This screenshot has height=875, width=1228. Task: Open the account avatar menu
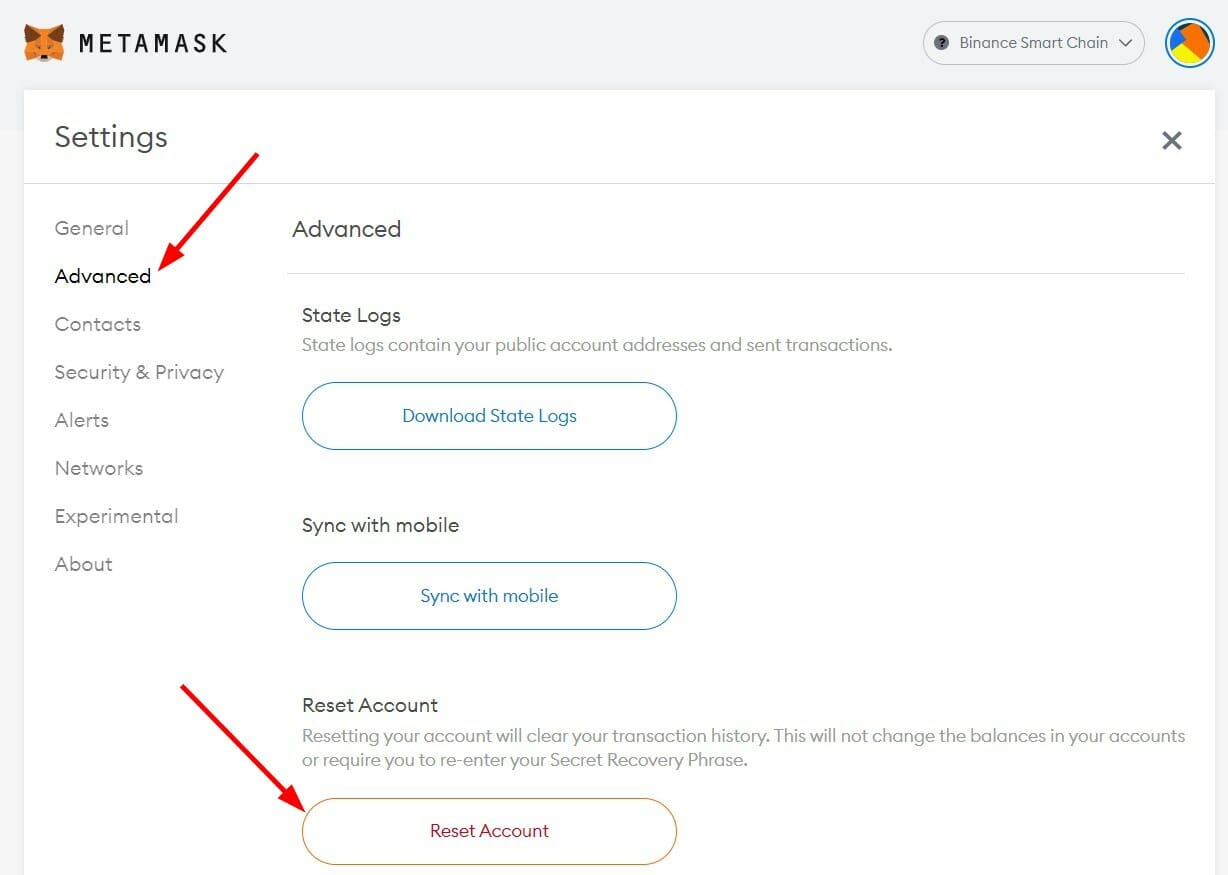(x=1189, y=44)
